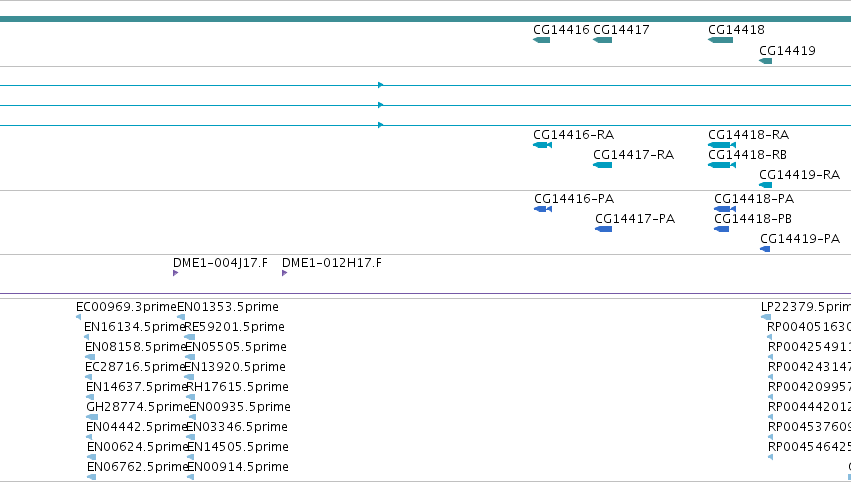
Task: Click the DME1-012H17.F purple arrow marker
Action: point(284,273)
